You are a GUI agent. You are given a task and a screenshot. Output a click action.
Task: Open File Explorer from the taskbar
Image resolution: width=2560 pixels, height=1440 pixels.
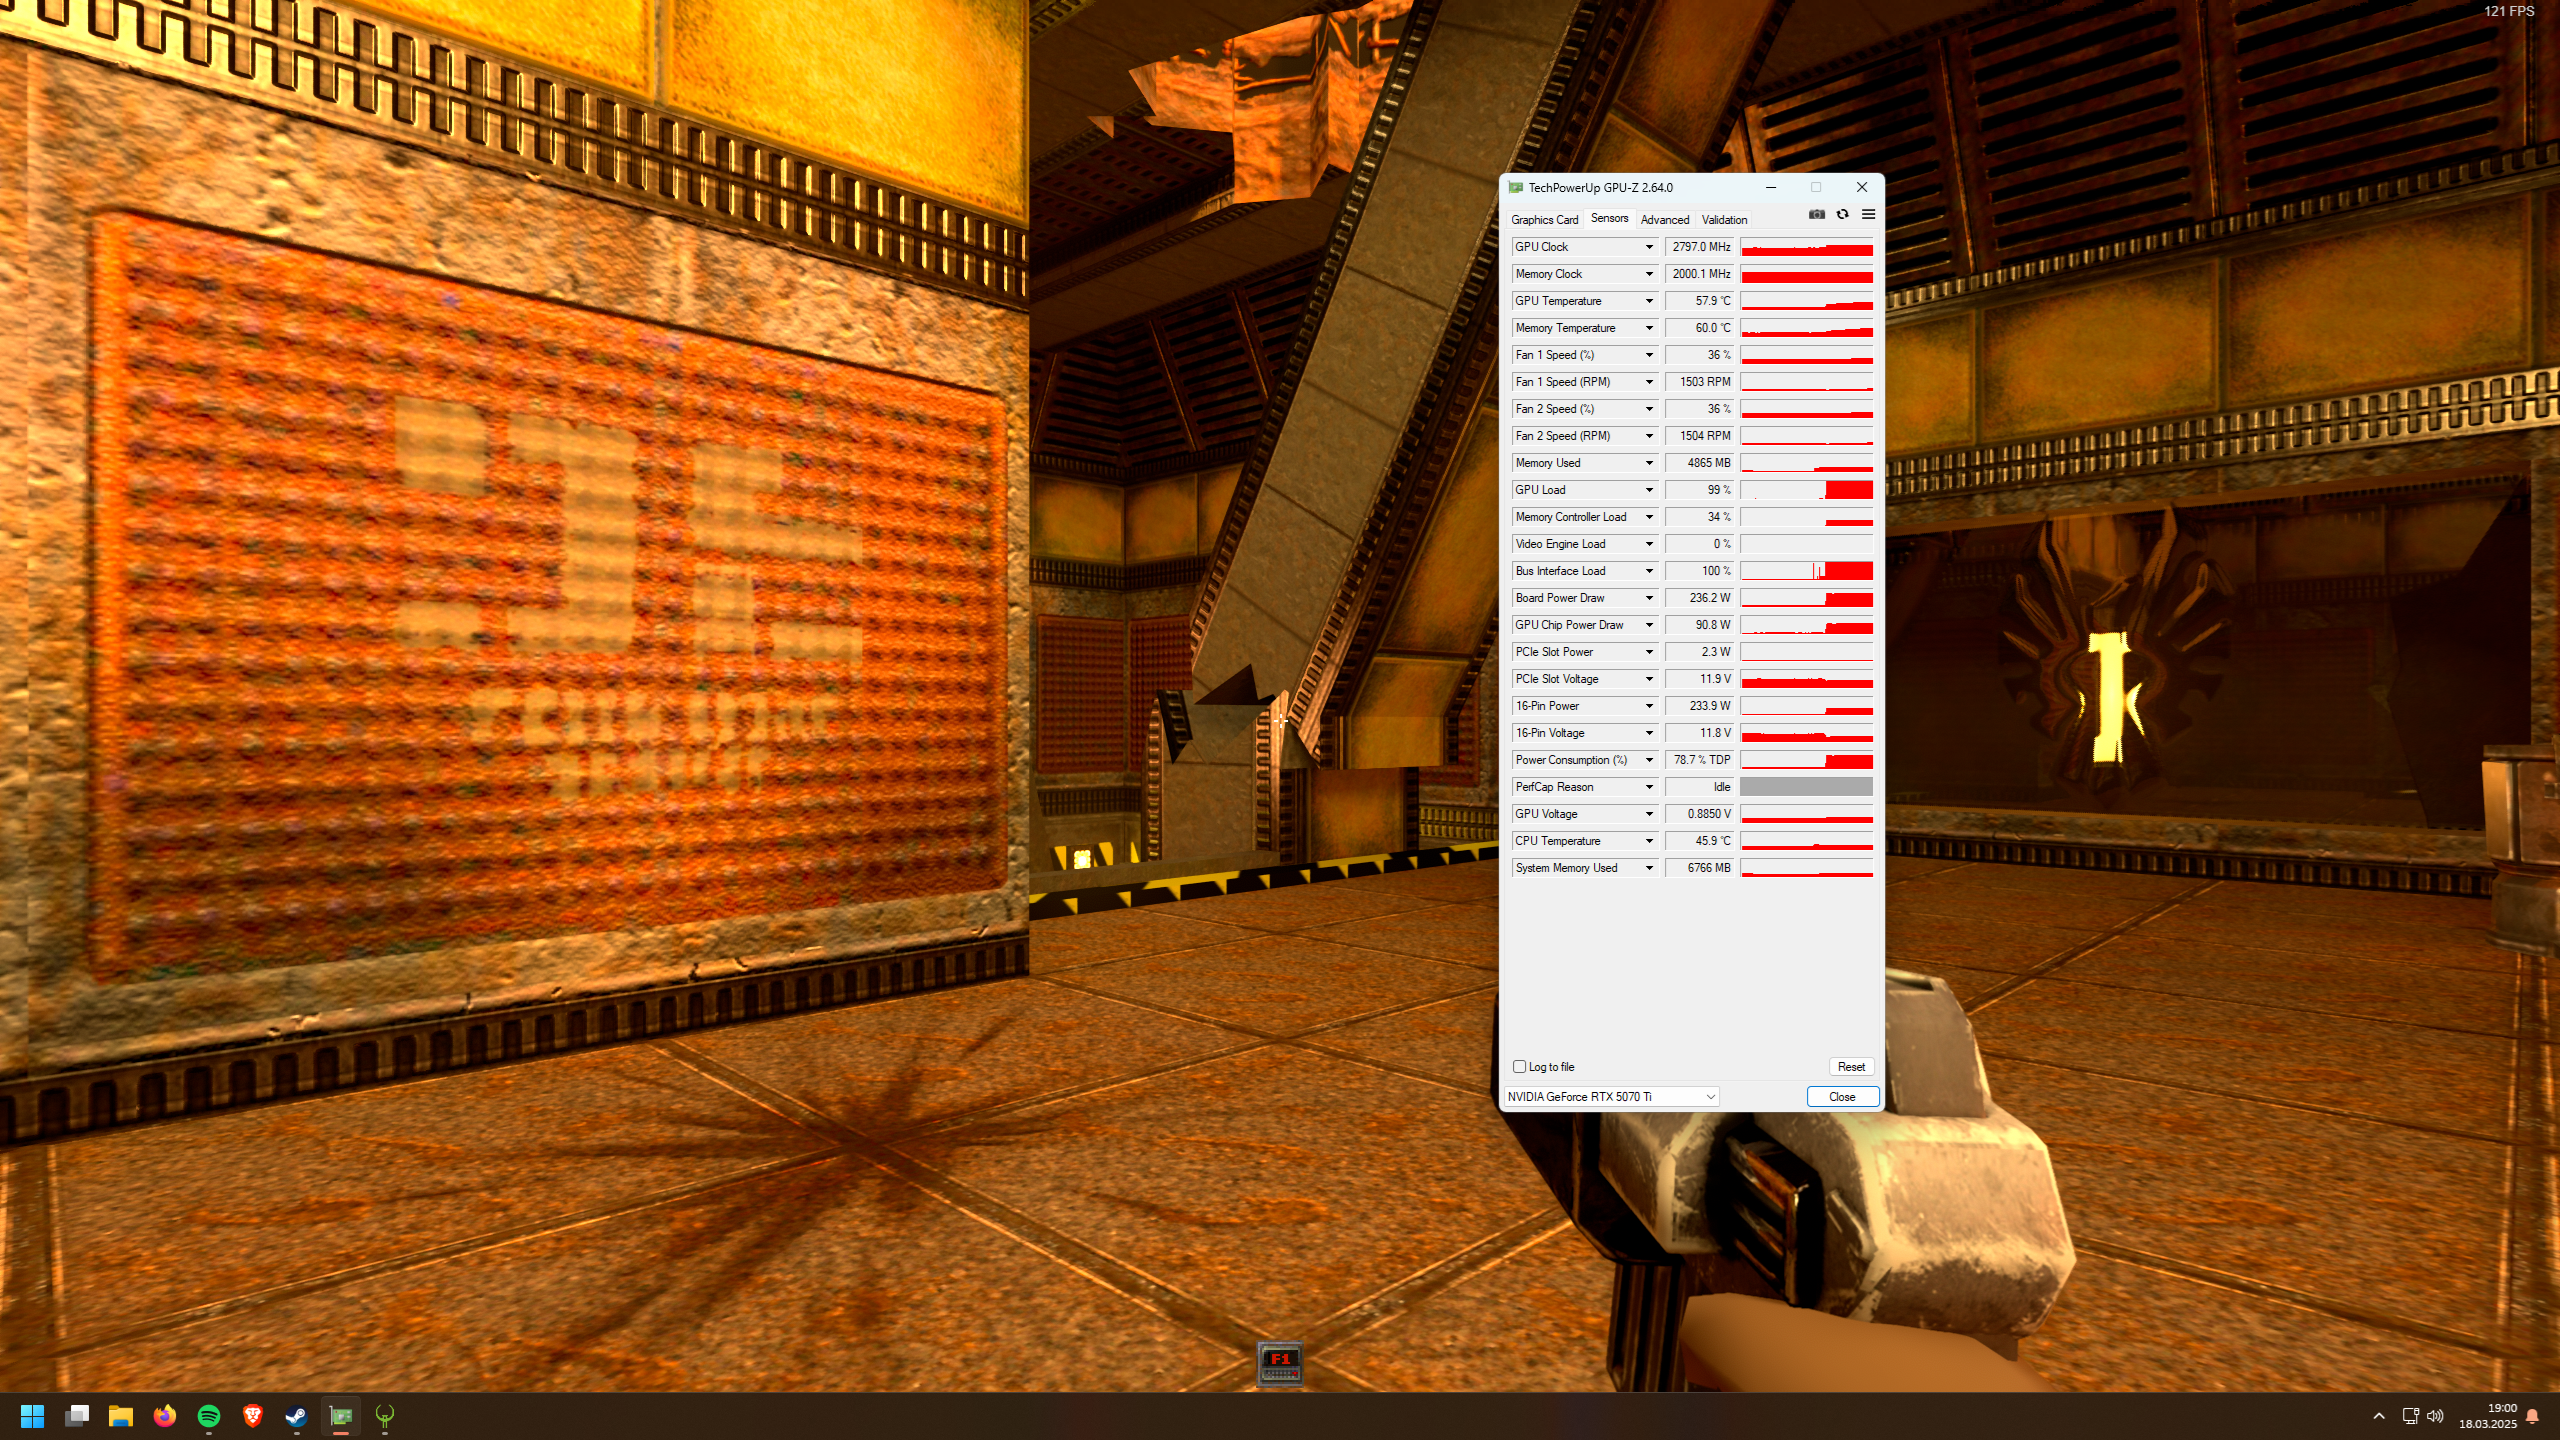tap(121, 1416)
